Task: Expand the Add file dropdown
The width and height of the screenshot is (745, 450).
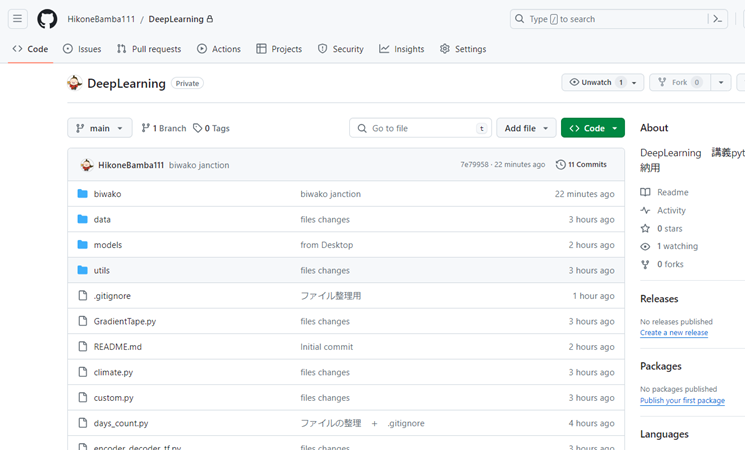Action: (526, 128)
